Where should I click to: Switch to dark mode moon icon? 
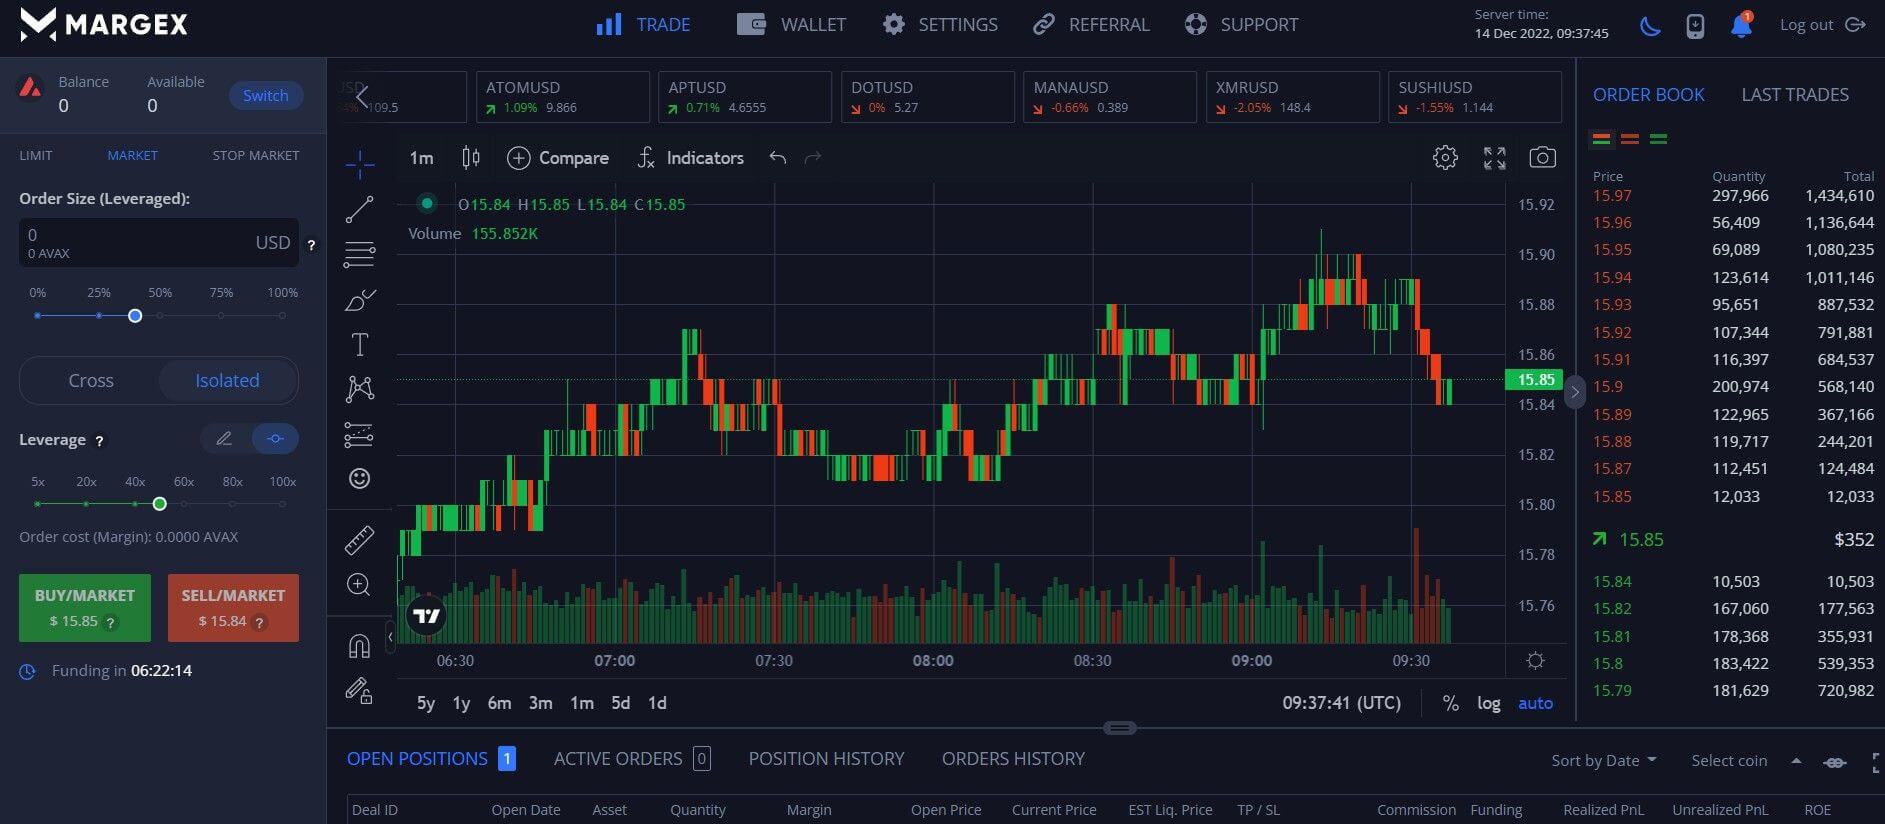[x=1650, y=26]
